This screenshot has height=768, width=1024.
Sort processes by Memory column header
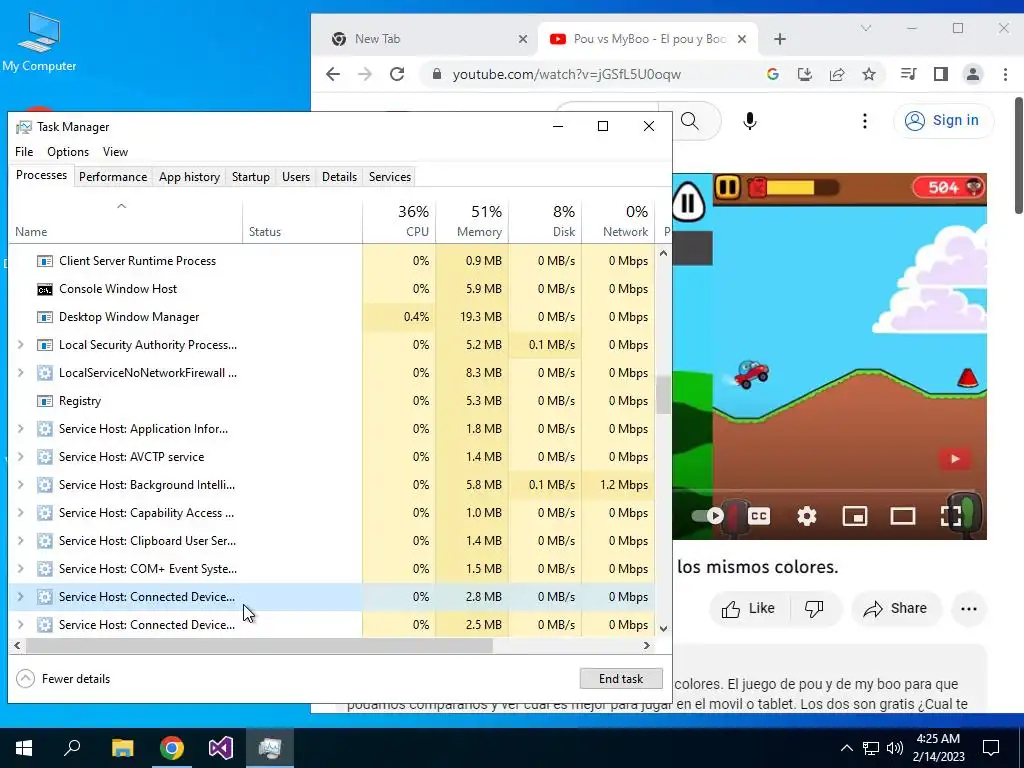(x=472, y=221)
